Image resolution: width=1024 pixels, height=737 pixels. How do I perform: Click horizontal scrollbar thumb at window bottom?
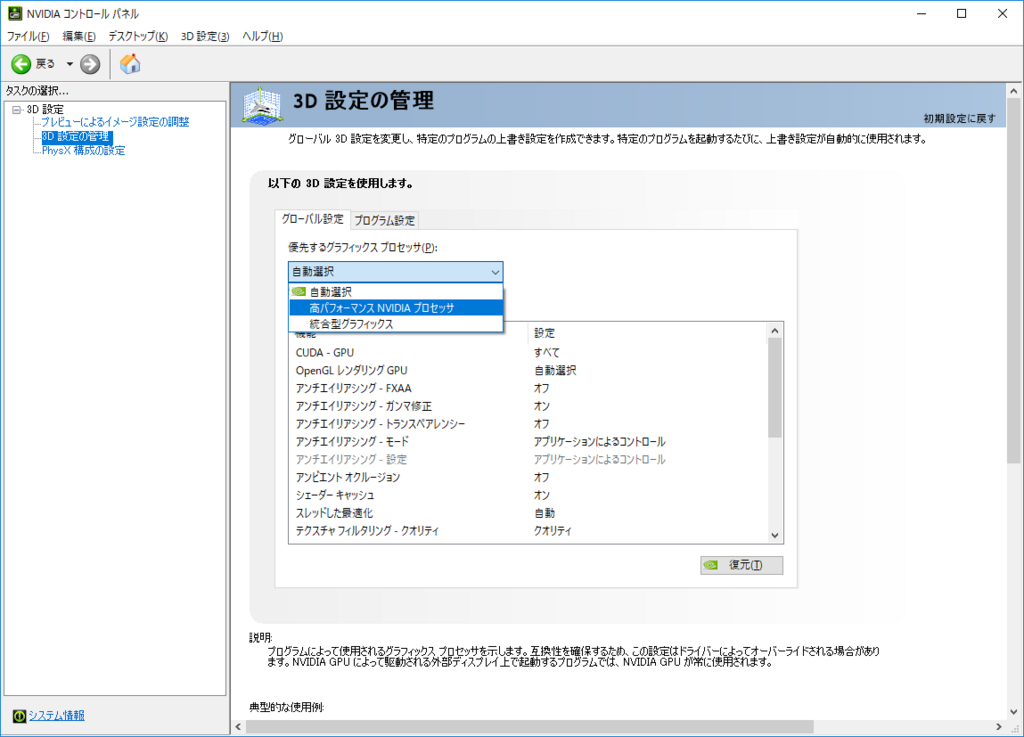tap(530, 727)
